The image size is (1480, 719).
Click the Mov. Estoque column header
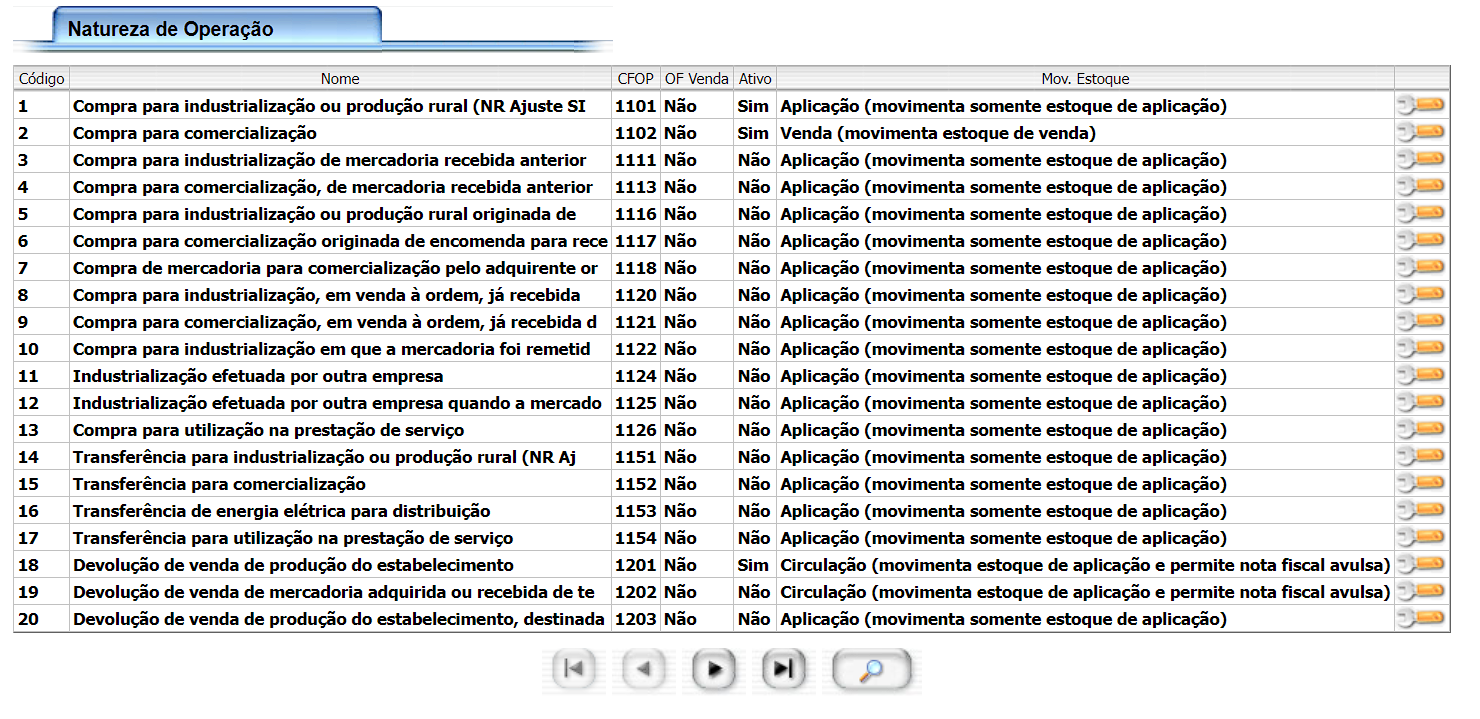(x=1084, y=79)
